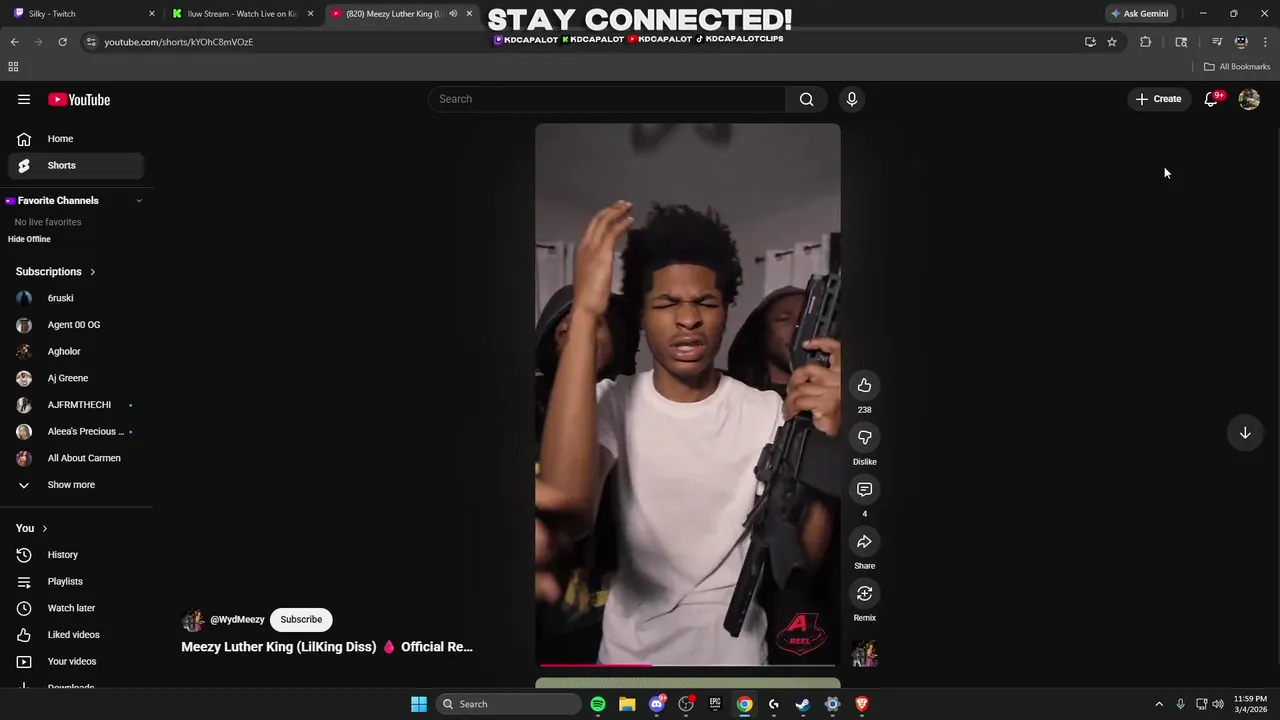The image size is (1280, 720).
Task: Close the Meezy Luther King tab
Action: click(x=469, y=14)
